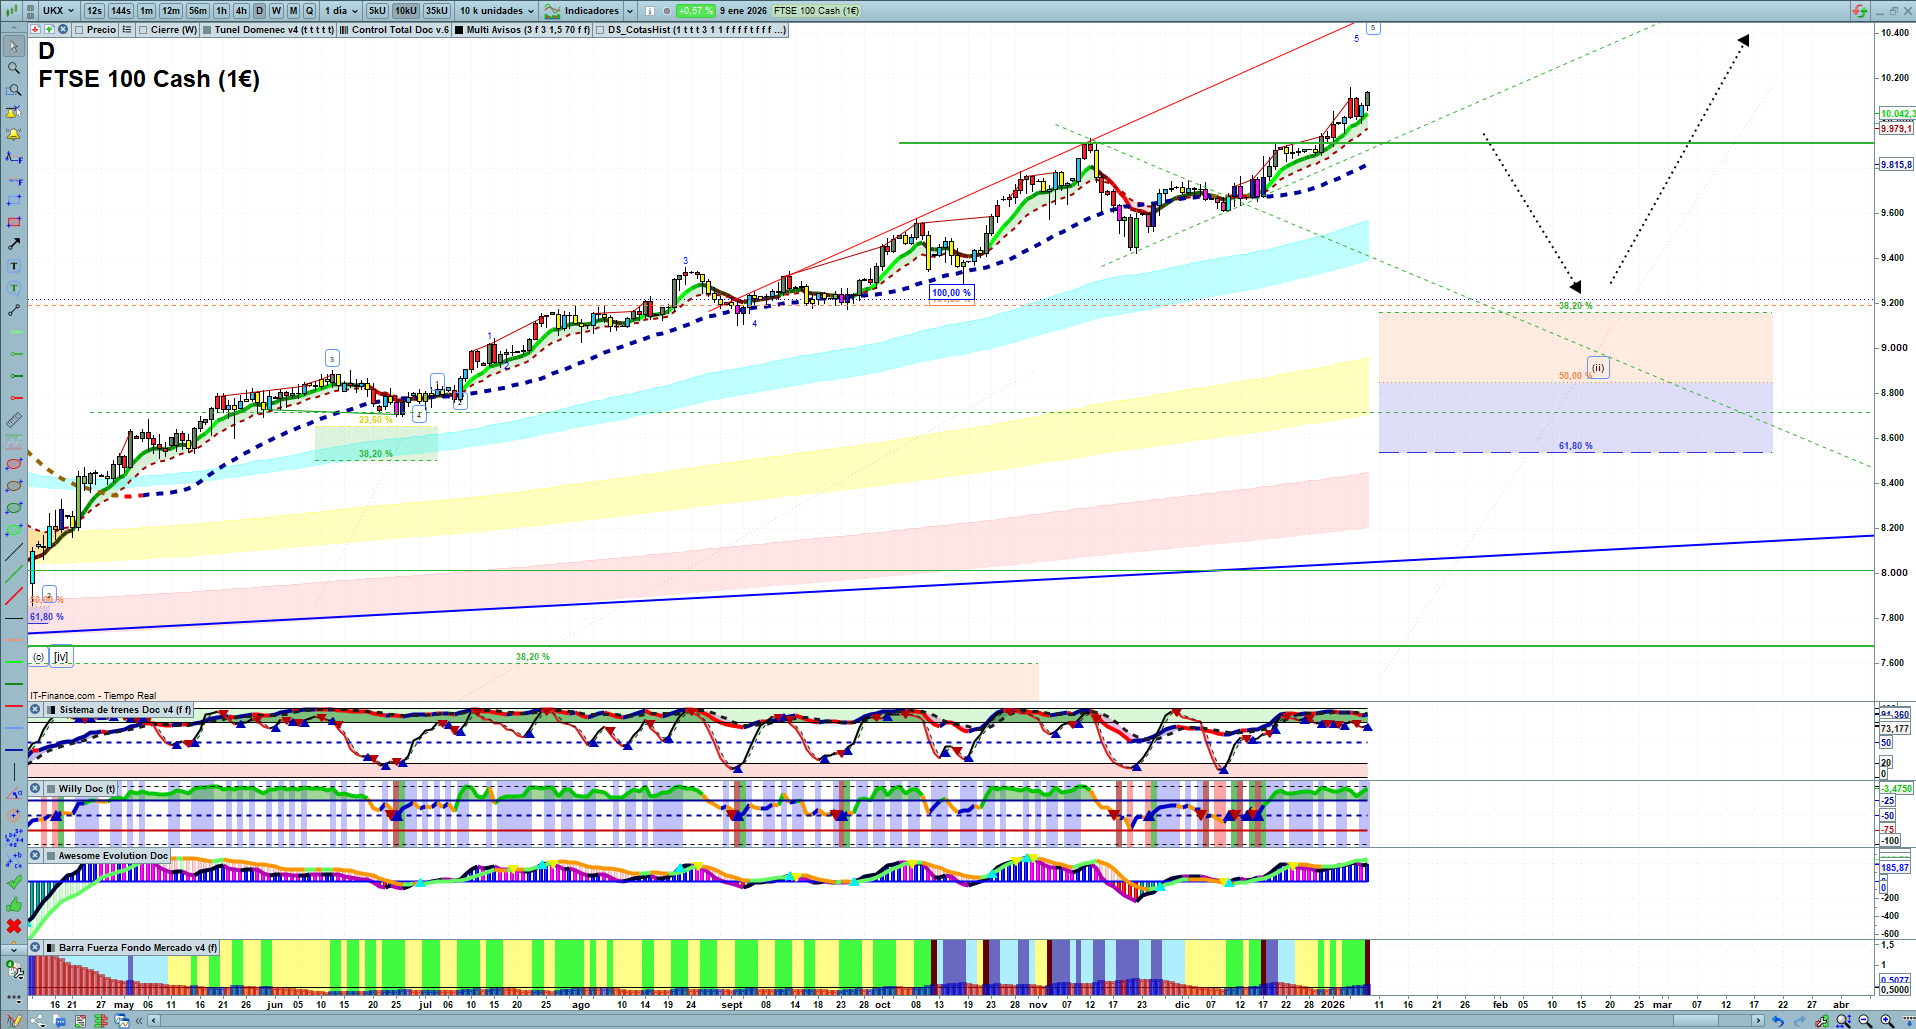Select the cursor pointer tool

14,46
